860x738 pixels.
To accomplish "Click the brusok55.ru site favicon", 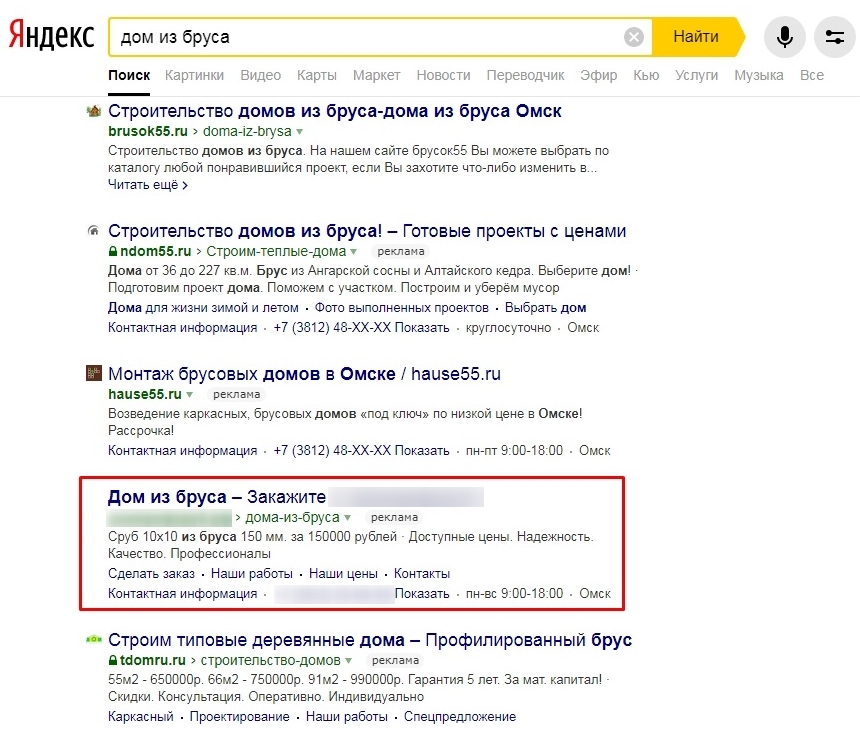I will click(x=94, y=111).
